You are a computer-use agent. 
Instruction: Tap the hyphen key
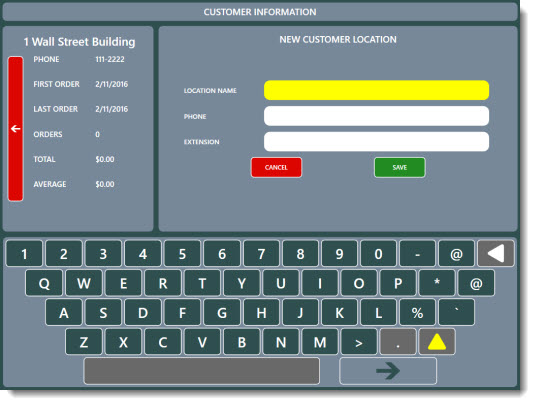[418, 254]
